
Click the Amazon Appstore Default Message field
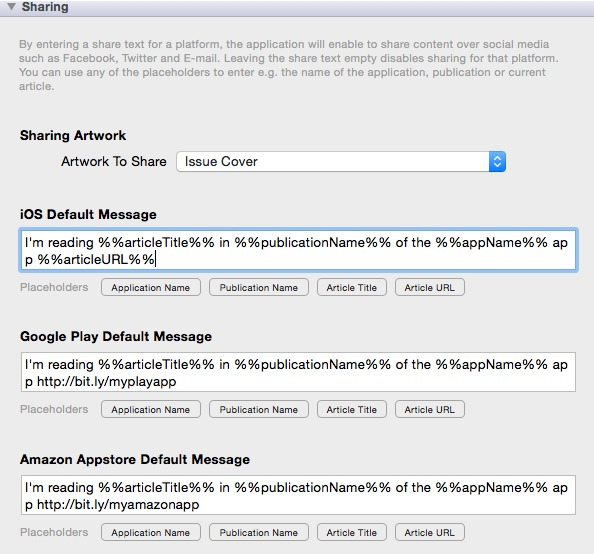coord(298,495)
